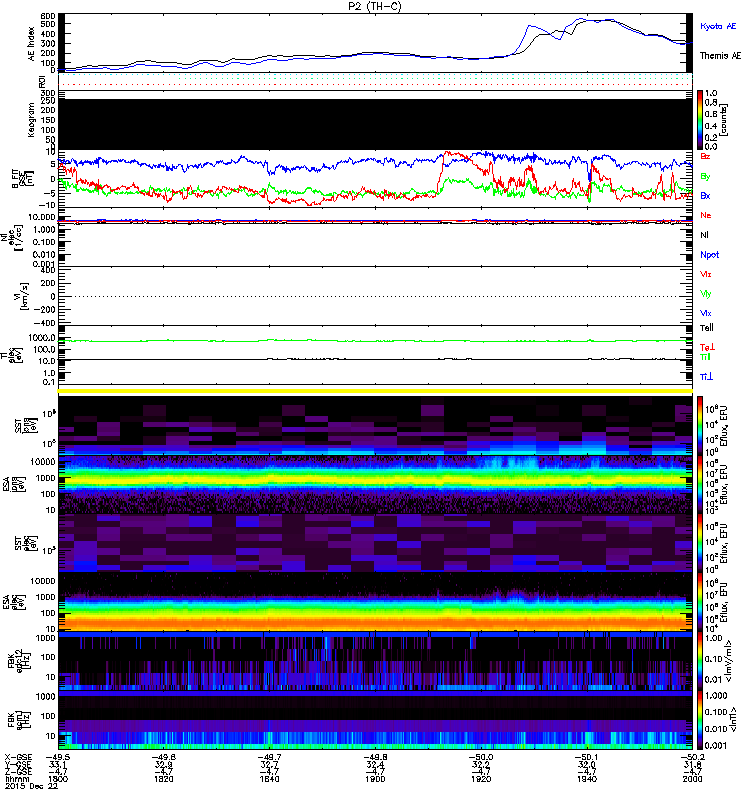Click the ROI axis label
Viewport: 750px width, 800px height.
coord(42,81)
